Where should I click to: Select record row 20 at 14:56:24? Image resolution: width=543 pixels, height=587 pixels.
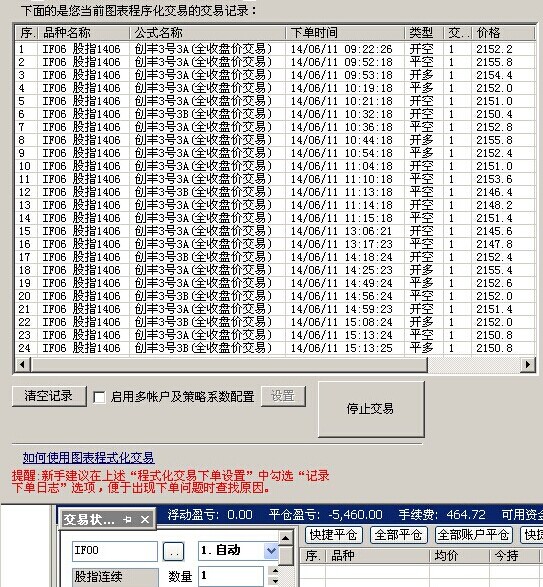275,296
